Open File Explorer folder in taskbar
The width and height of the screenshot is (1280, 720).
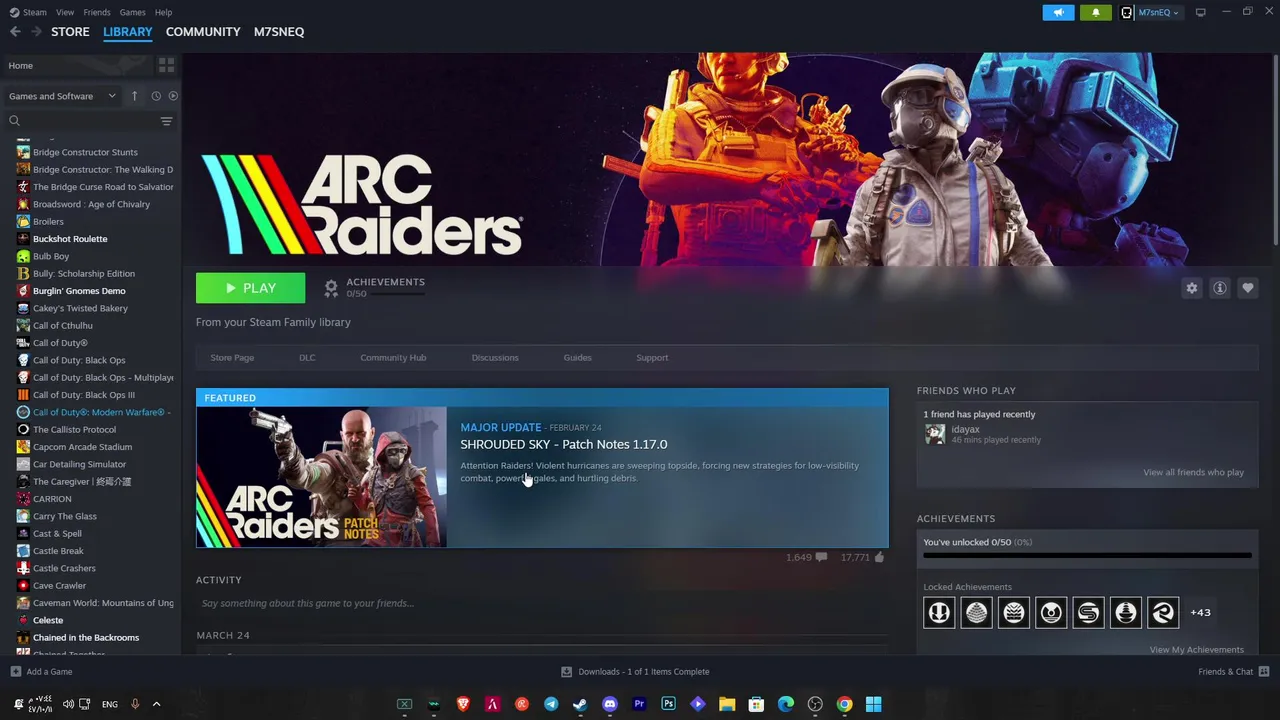click(x=727, y=704)
